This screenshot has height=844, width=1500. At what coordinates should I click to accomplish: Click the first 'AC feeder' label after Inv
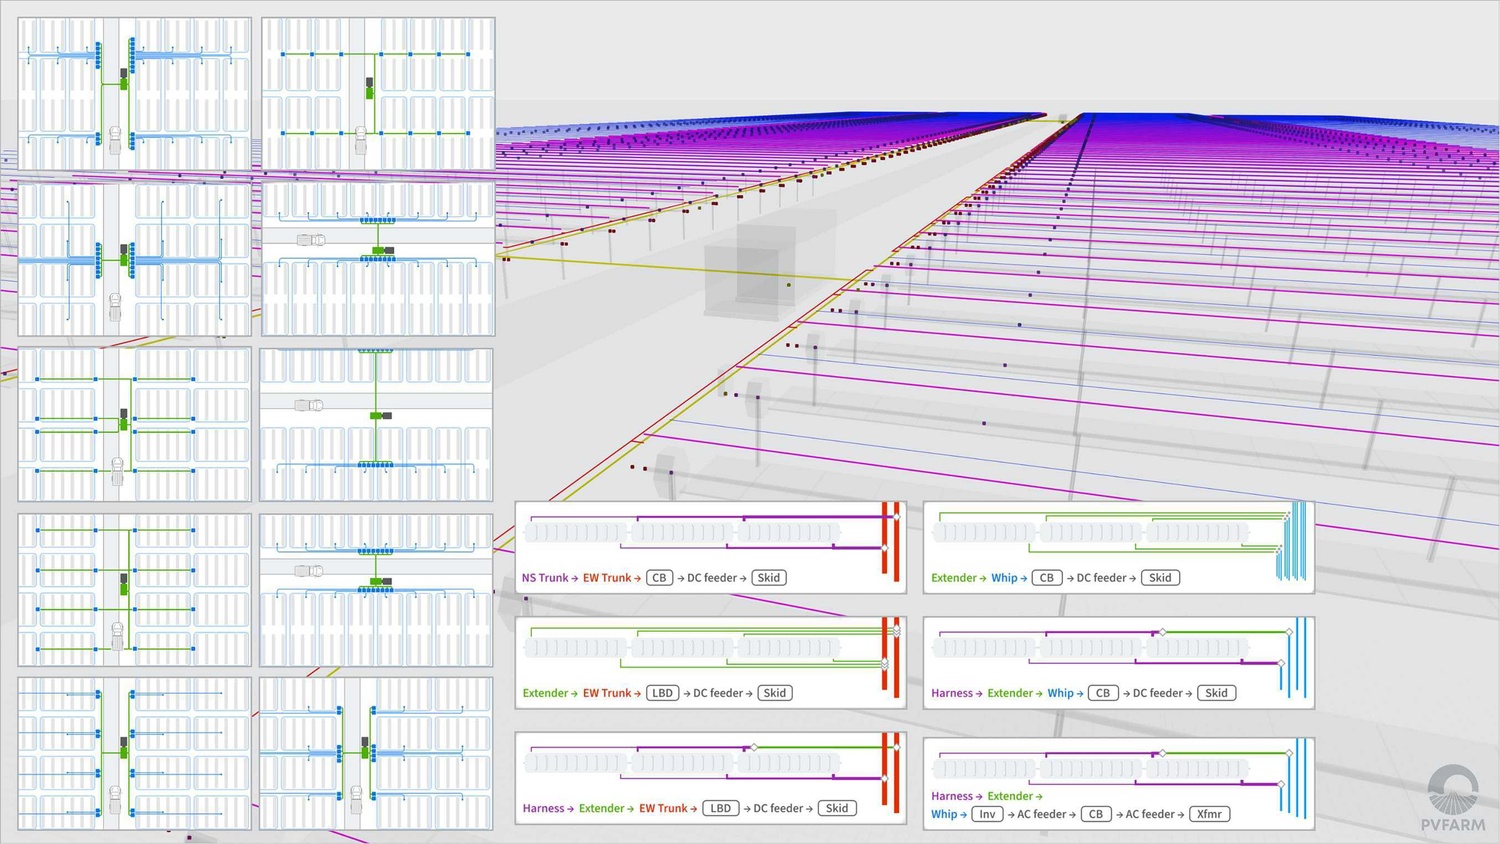click(1041, 814)
